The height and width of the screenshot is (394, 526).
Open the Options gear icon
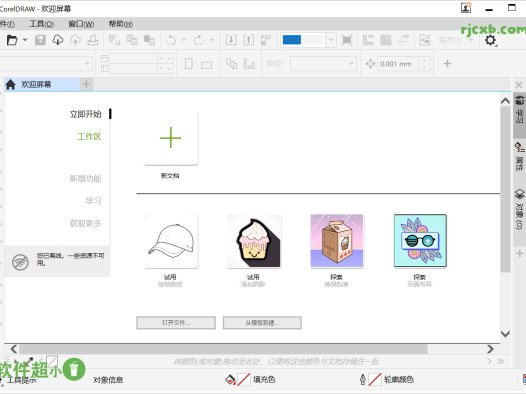point(490,41)
